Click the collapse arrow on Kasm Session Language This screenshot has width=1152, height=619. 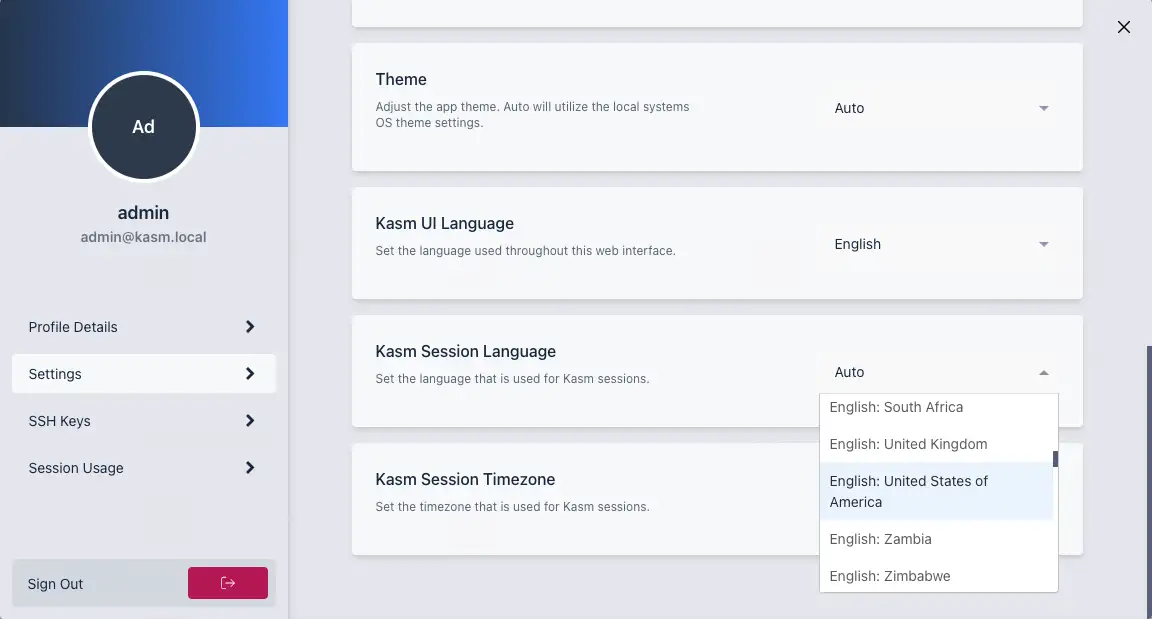1044,372
